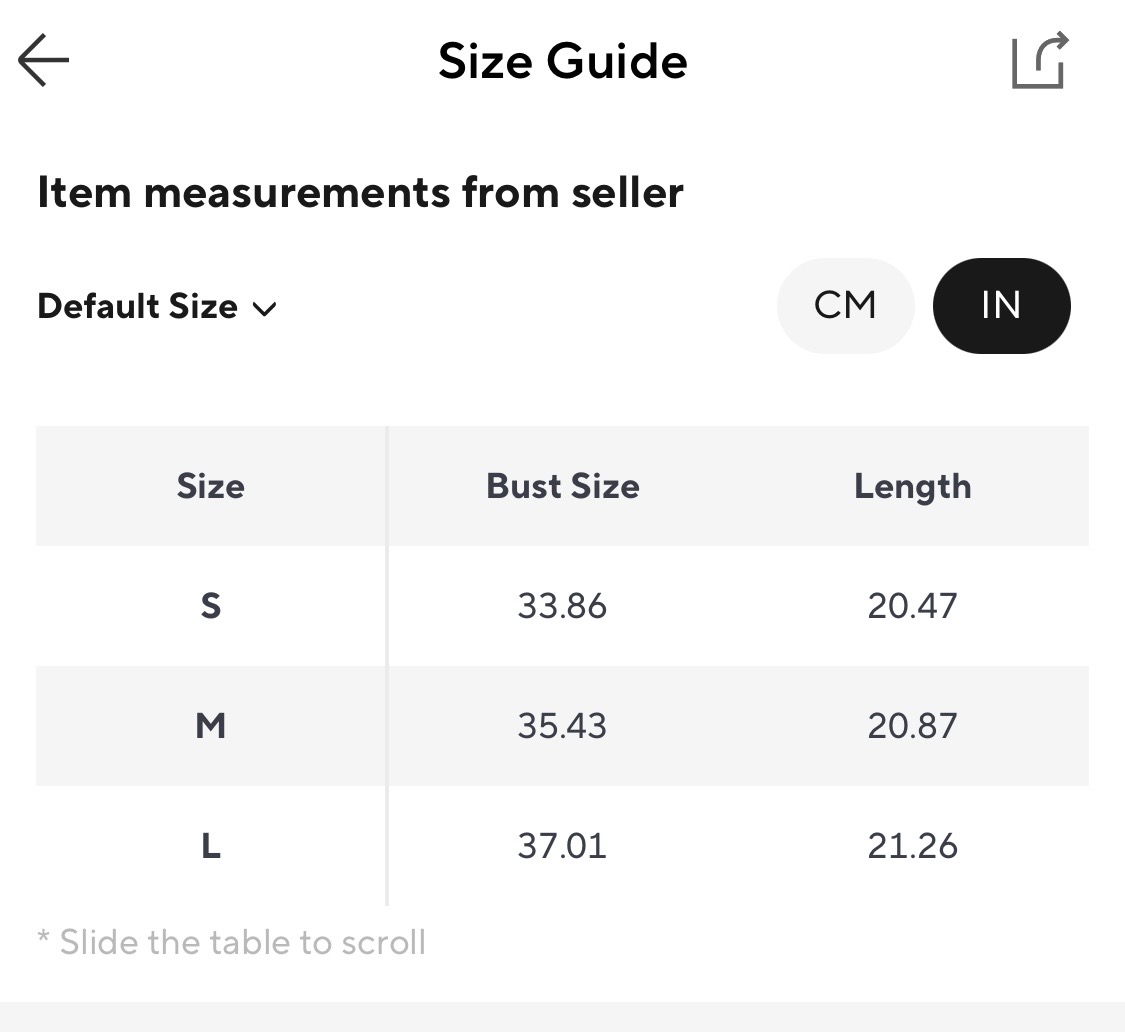The width and height of the screenshot is (1125, 1034).
Task: Click the Size column header
Action: point(210,486)
